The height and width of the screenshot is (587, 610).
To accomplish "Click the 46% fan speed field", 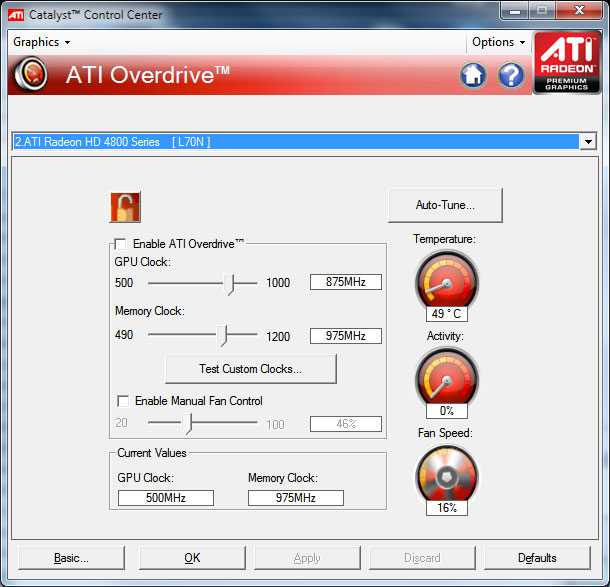I will click(345, 424).
